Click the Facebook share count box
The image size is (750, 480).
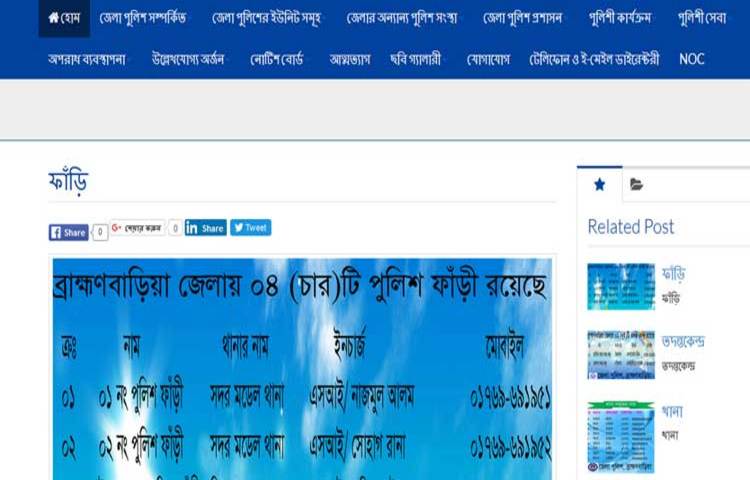click(100, 232)
